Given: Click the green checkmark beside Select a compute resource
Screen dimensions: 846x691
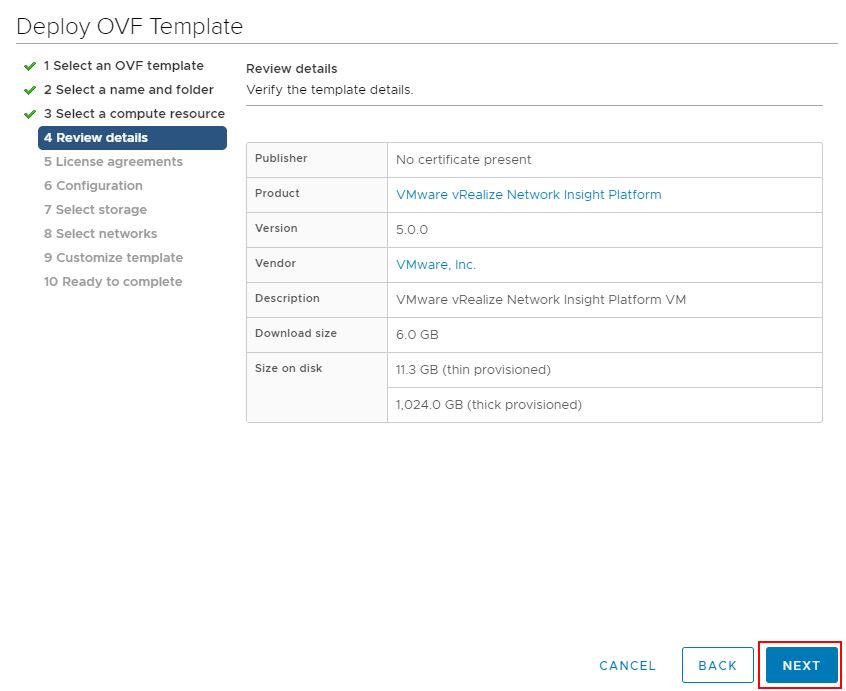Looking at the screenshot, I should click(x=30, y=114).
